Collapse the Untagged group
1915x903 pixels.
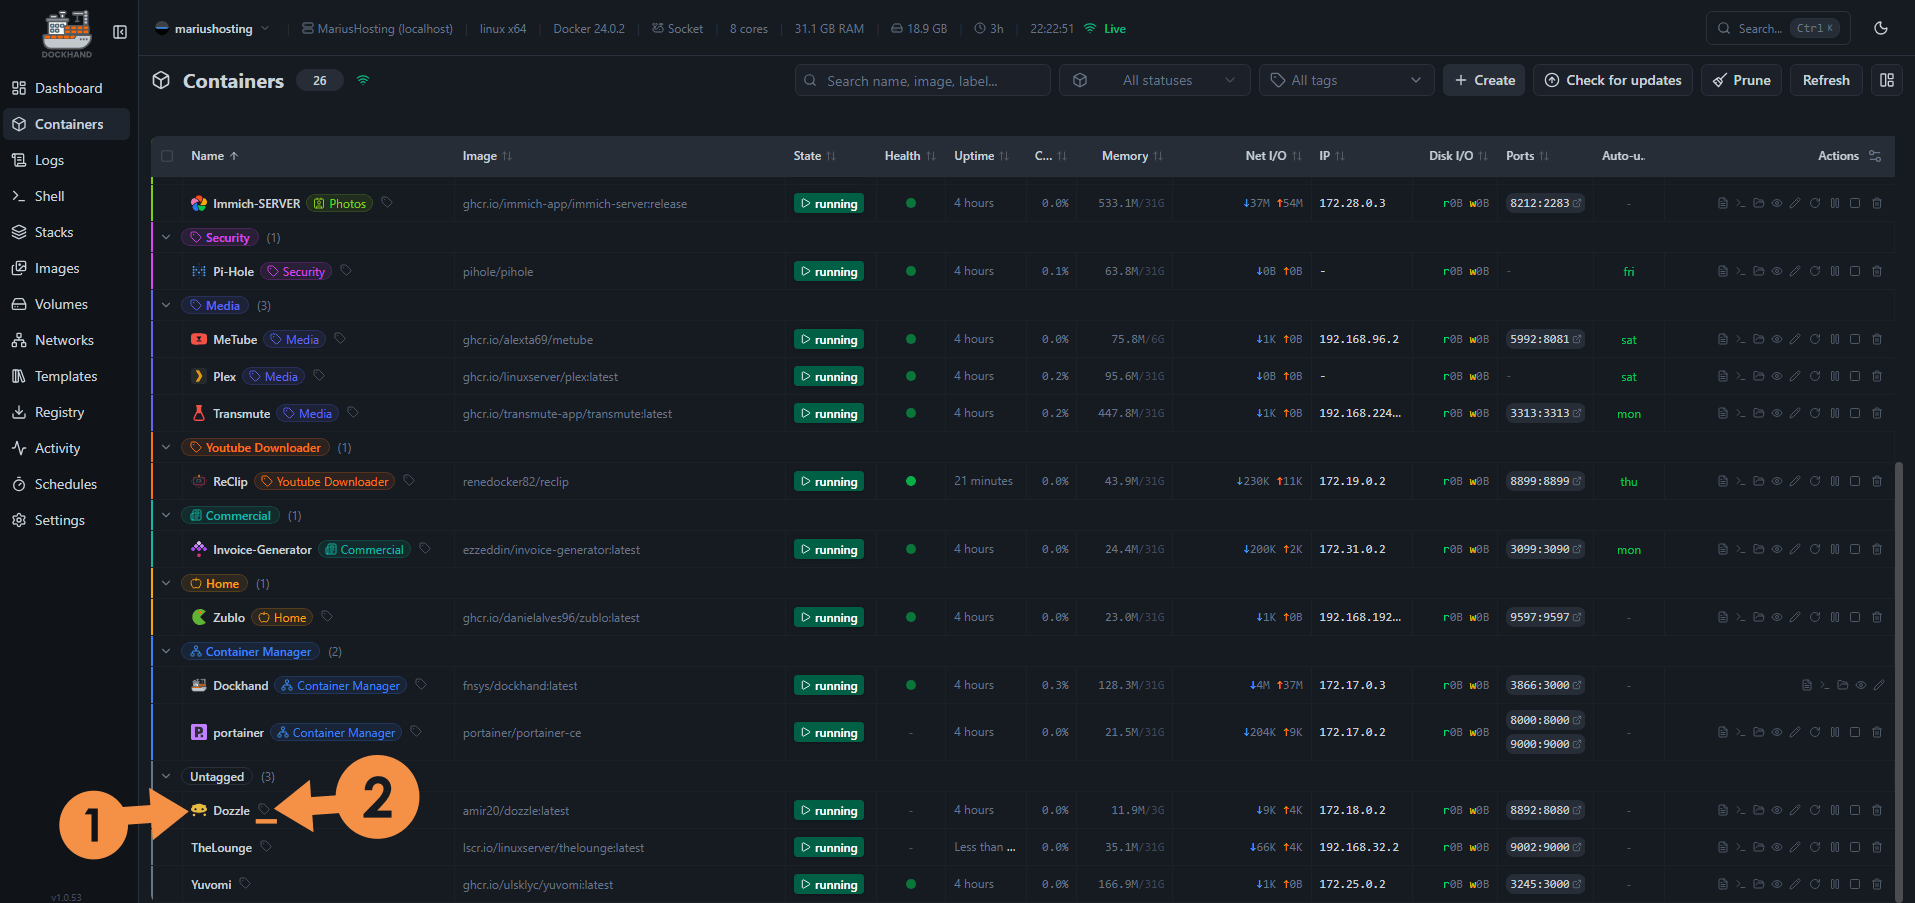(166, 776)
